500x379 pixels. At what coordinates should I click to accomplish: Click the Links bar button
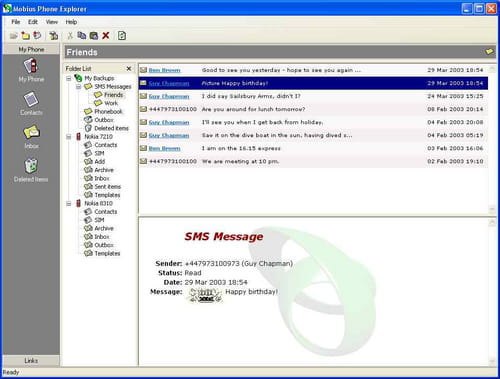[31, 360]
